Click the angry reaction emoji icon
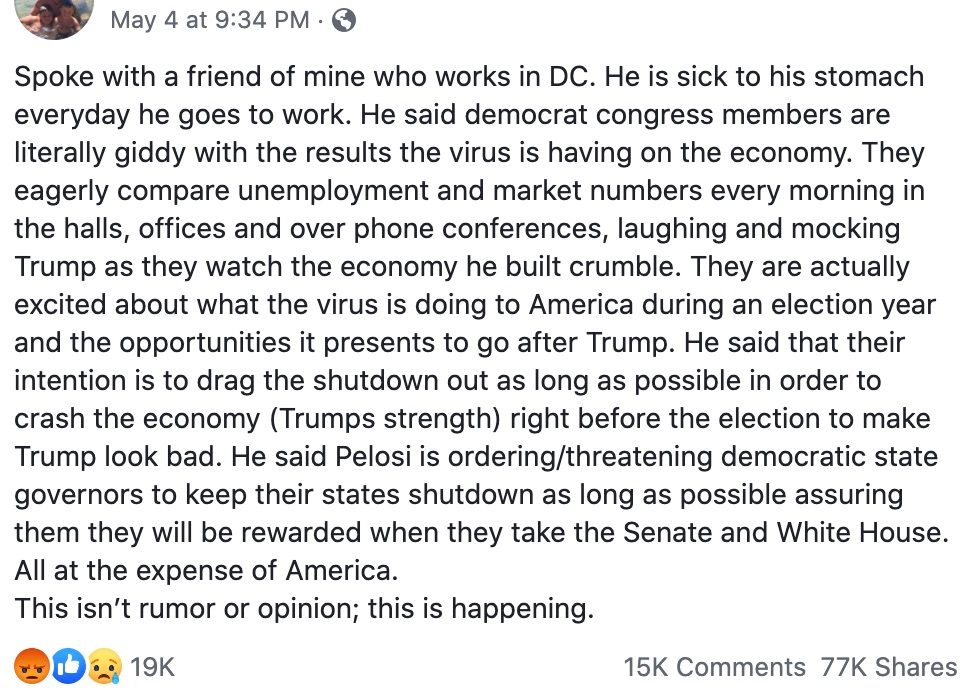966x696 pixels. pos(31,666)
